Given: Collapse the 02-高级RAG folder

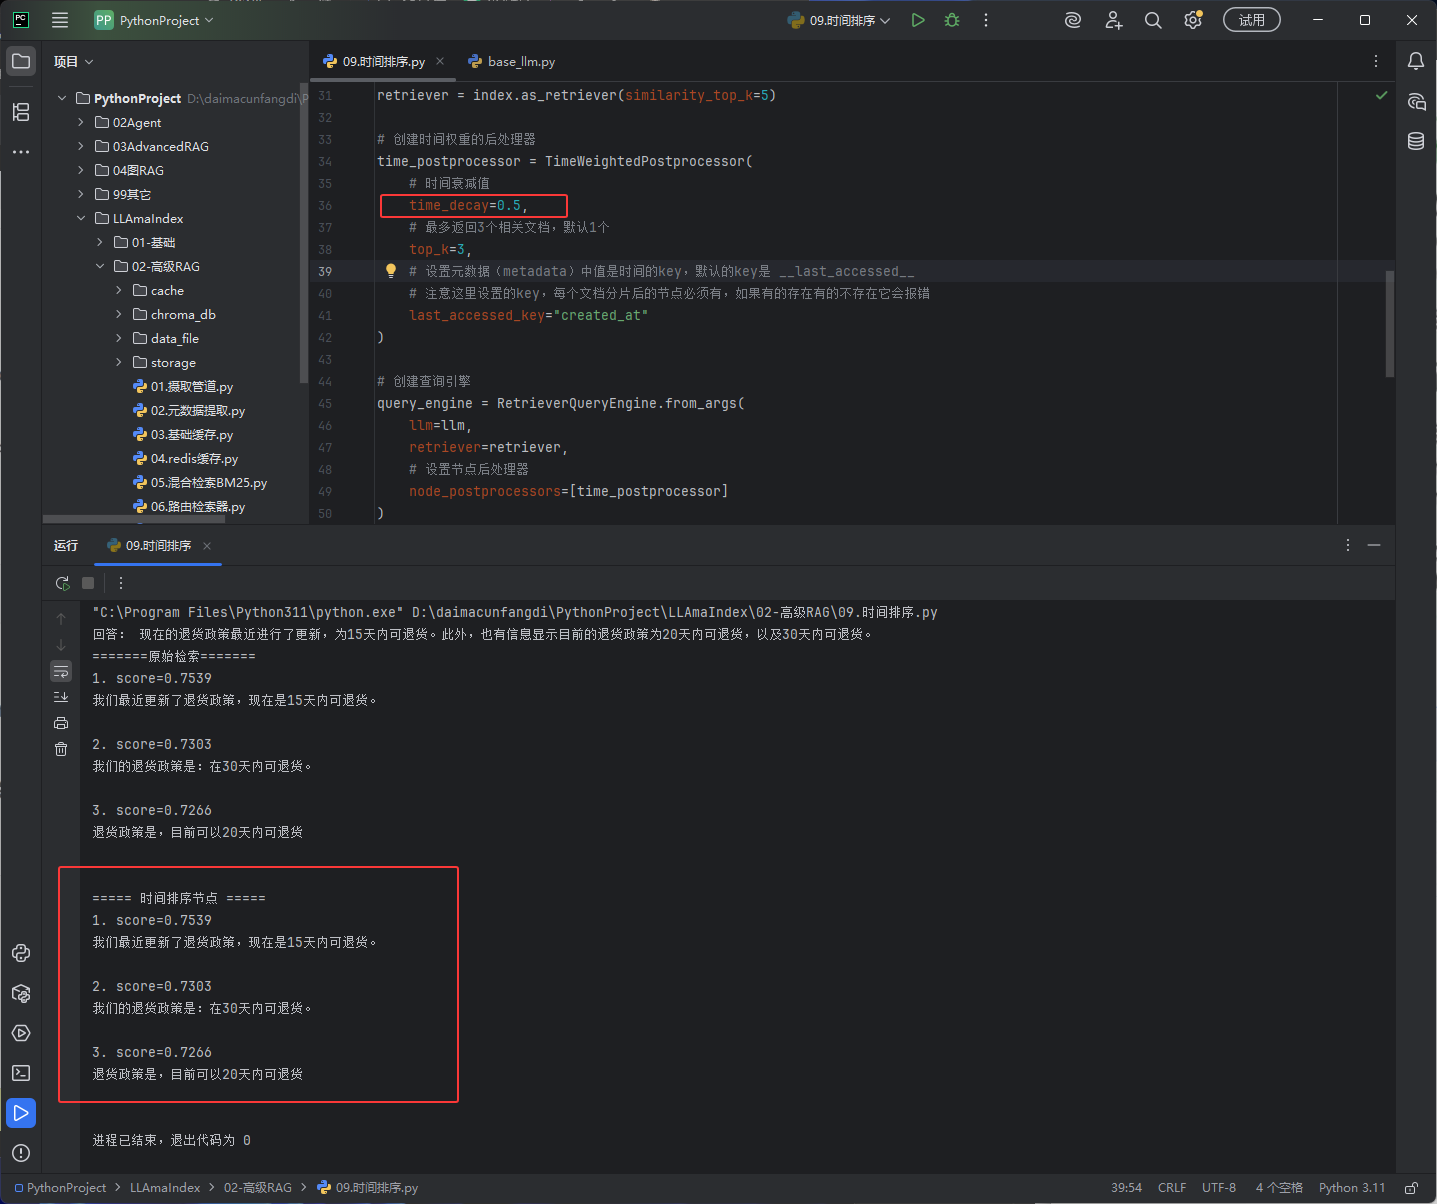Looking at the screenshot, I should pyautogui.click(x=100, y=266).
